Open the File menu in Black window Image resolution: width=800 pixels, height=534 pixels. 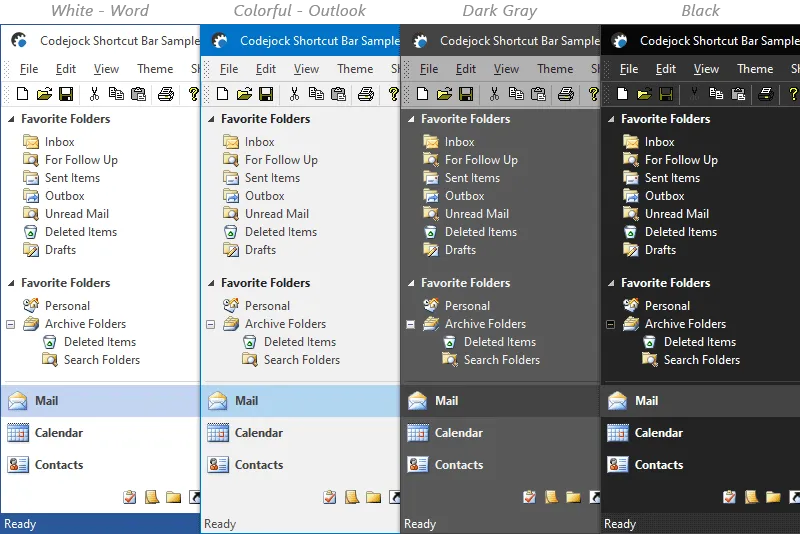pyautogui.click(x=629, y=68)
